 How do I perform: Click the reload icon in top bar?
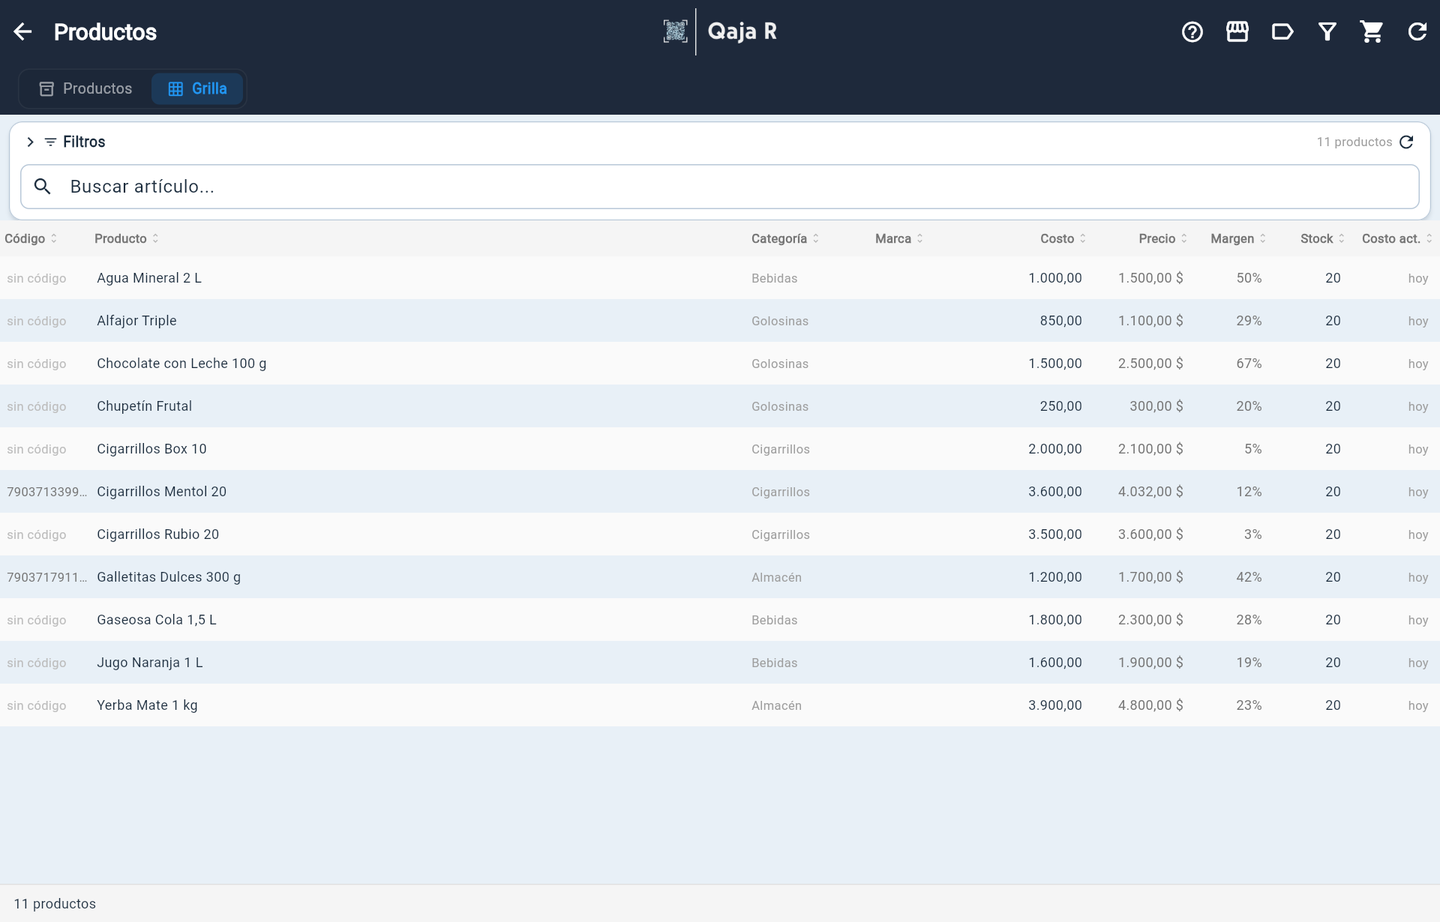point(1417,32)
